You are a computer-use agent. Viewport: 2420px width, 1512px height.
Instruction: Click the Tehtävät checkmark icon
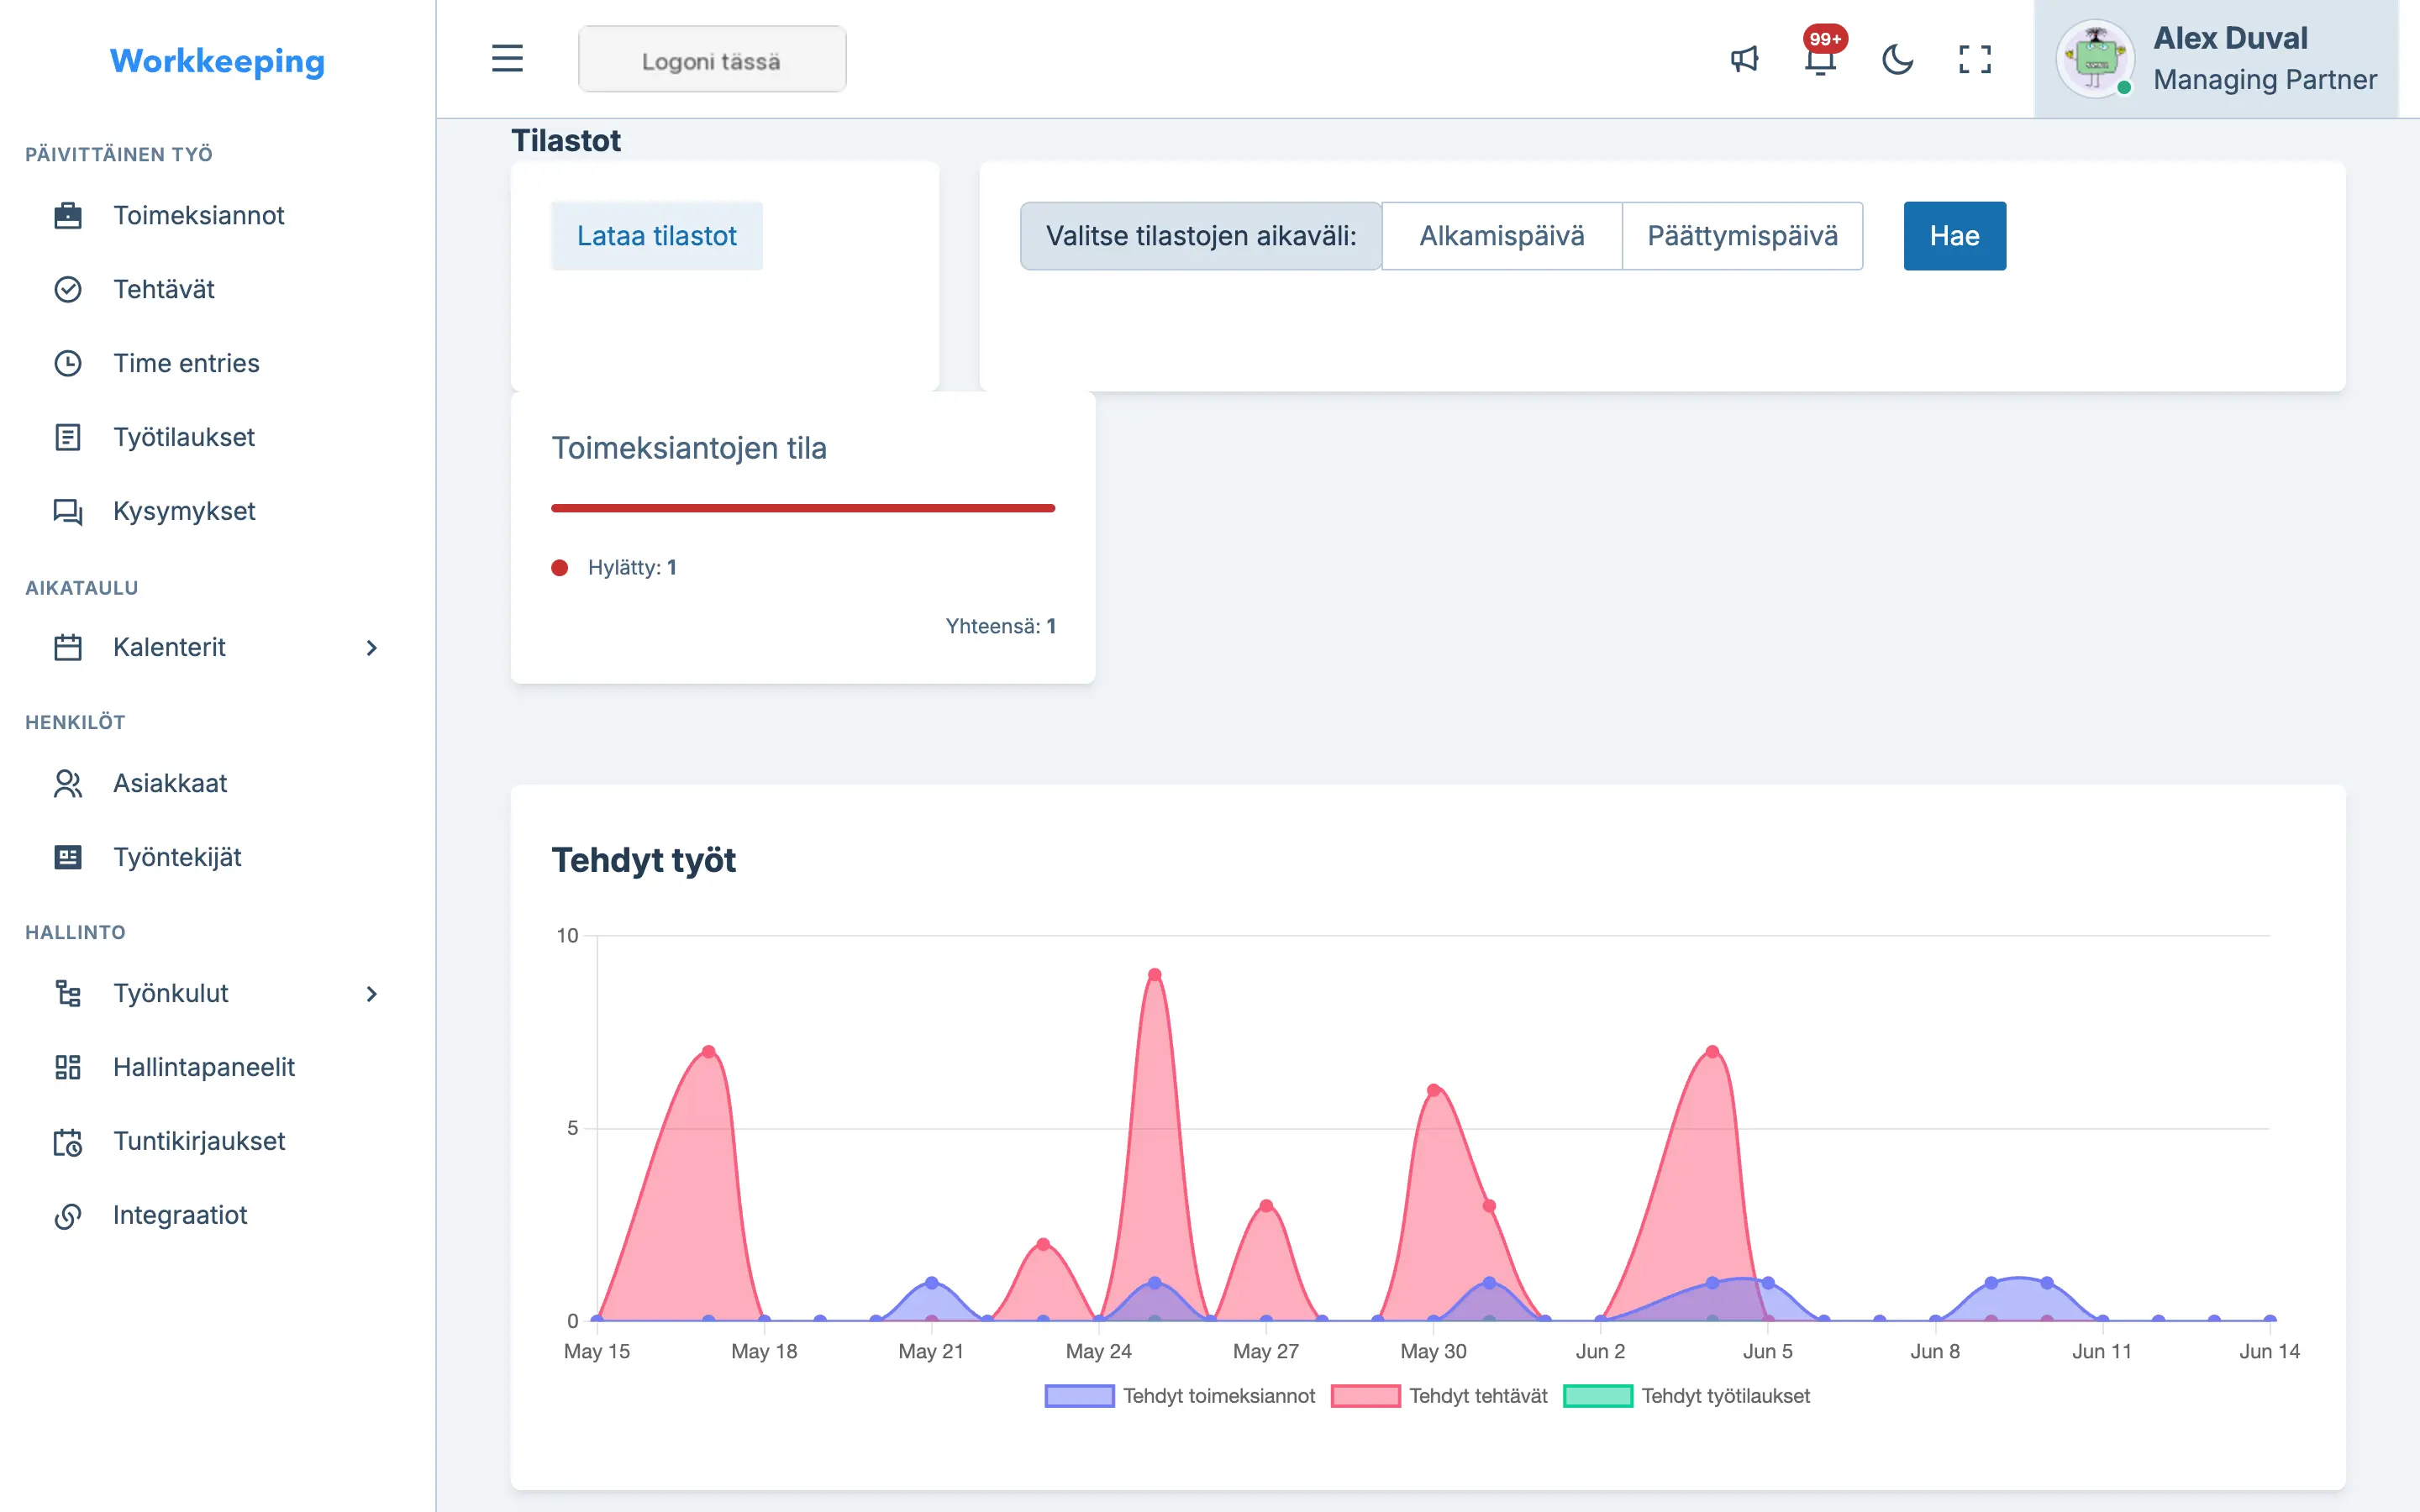68,289
